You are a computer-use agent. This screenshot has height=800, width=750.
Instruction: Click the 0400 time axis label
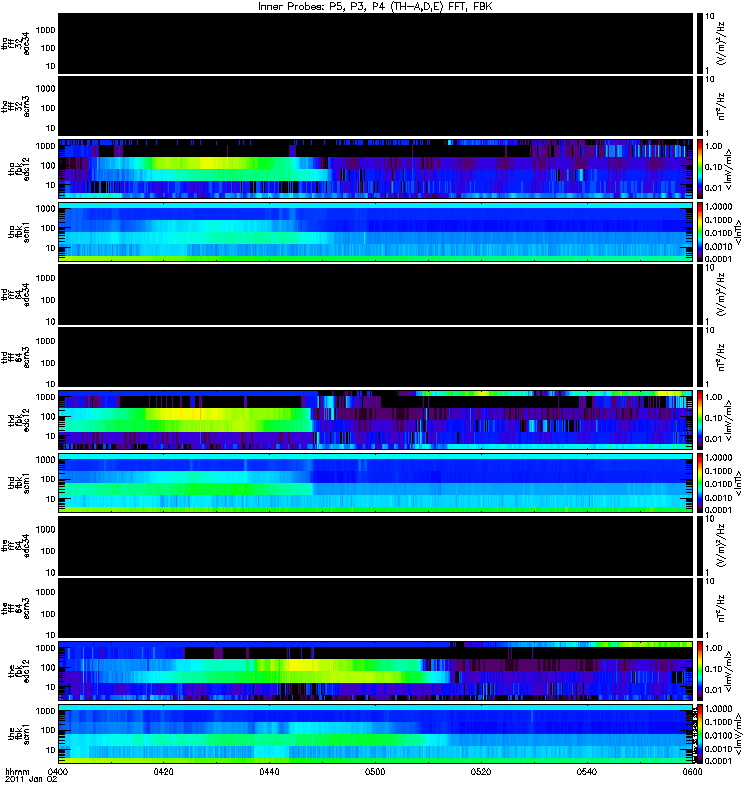click(57, 771)
